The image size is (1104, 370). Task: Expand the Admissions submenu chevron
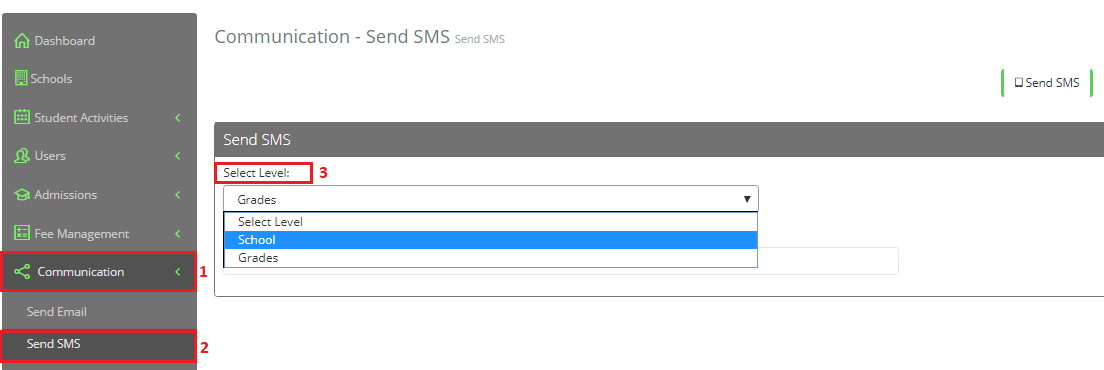point(178,195)
